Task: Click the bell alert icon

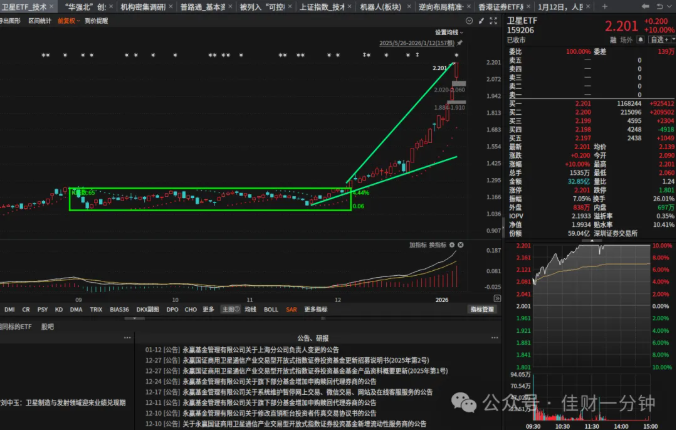Action: tap(641, 40)
